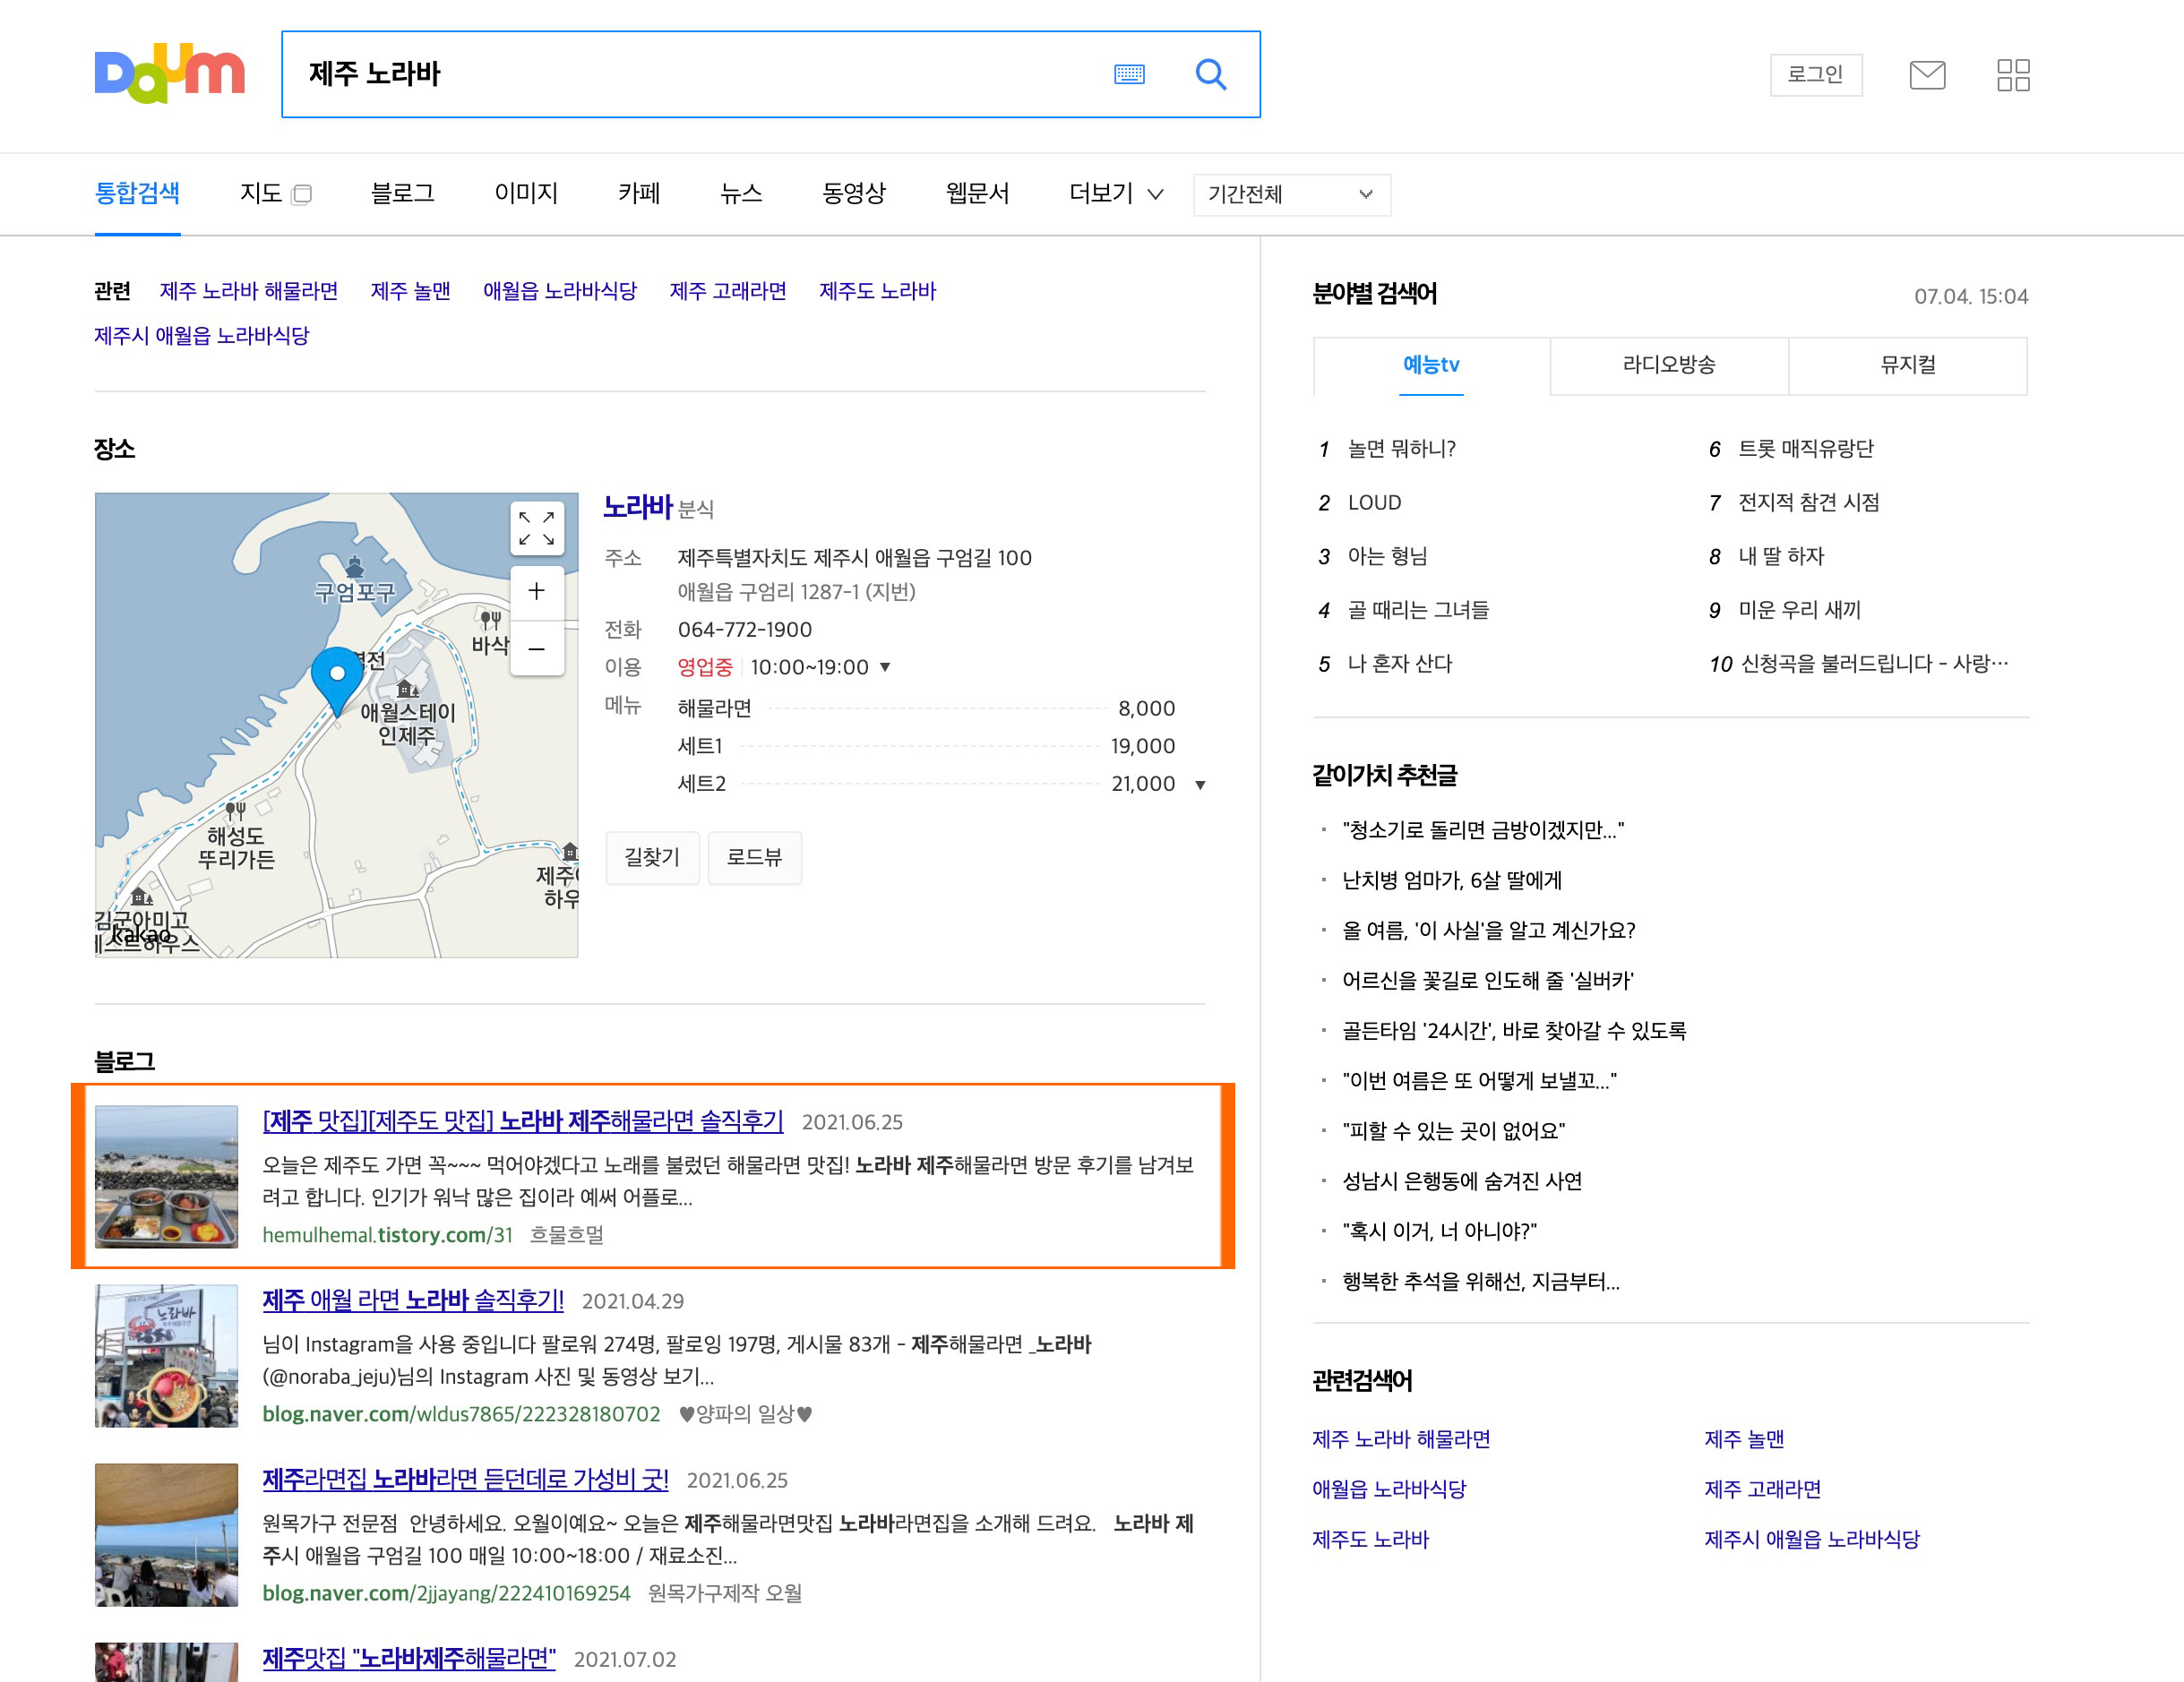Click ranking item 놀면 뭐하니?
2184x1682 pixels.
(x=1402, y=449)
